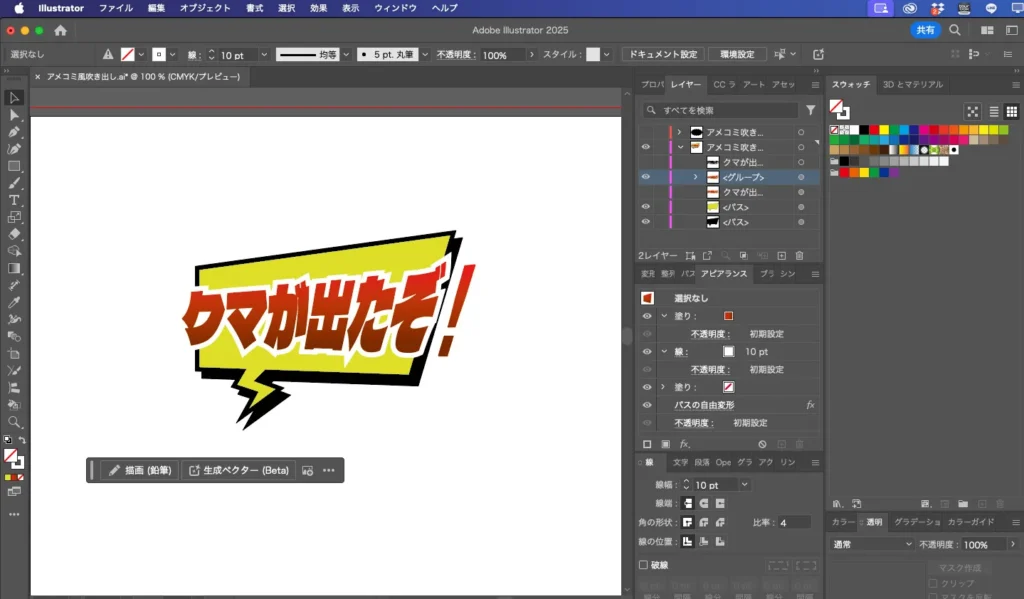Open the 効果 menu in menu bar
Screen dimensions: 1024x599
[318, 8]
